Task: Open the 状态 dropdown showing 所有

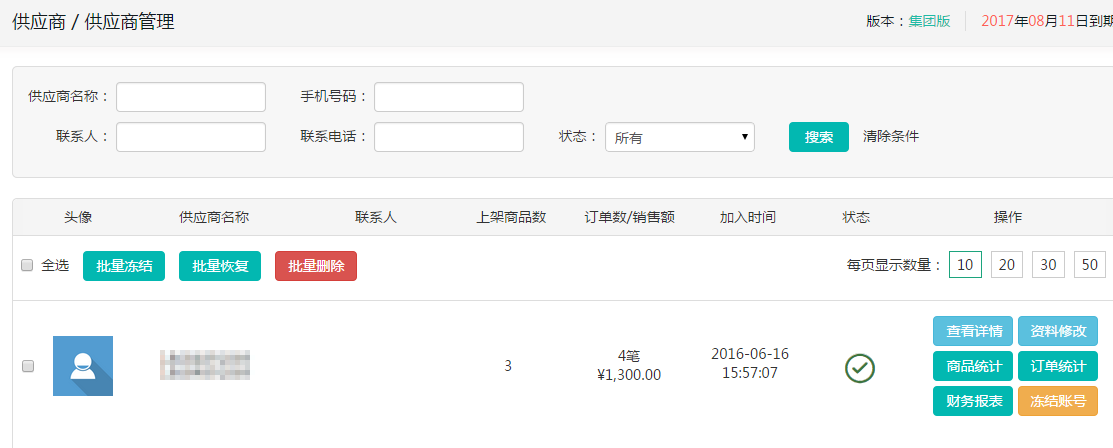Action: coord(679,137)
